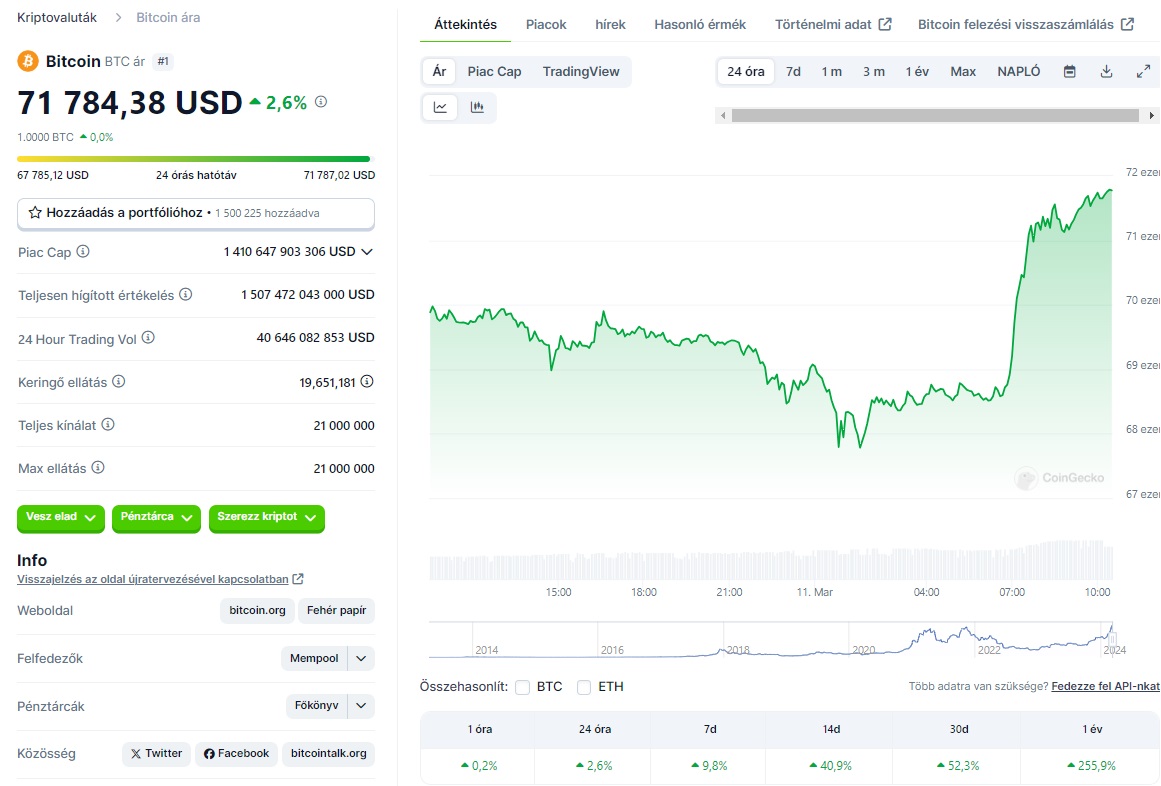1161x786 pixels.
Task: Expand Piac Cap value dropdown chevron
Action: pos(367,252)
